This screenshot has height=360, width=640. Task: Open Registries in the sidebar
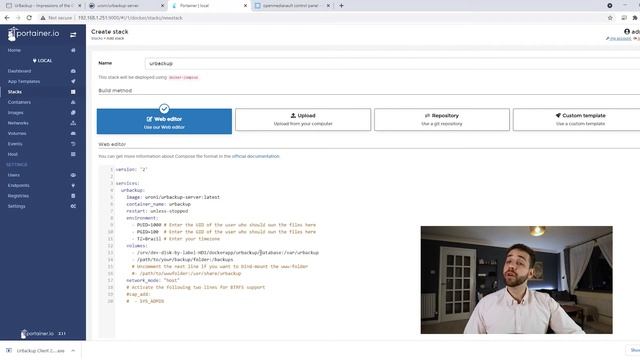coord(18,196)
